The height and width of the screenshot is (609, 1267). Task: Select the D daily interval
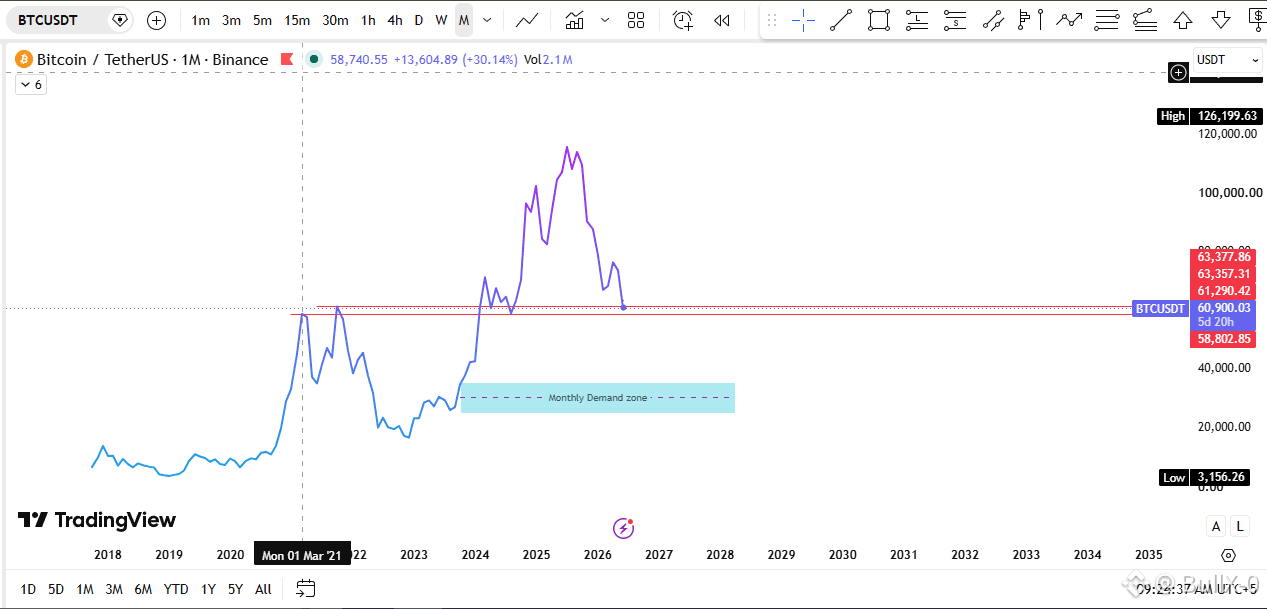click(419, 20)
